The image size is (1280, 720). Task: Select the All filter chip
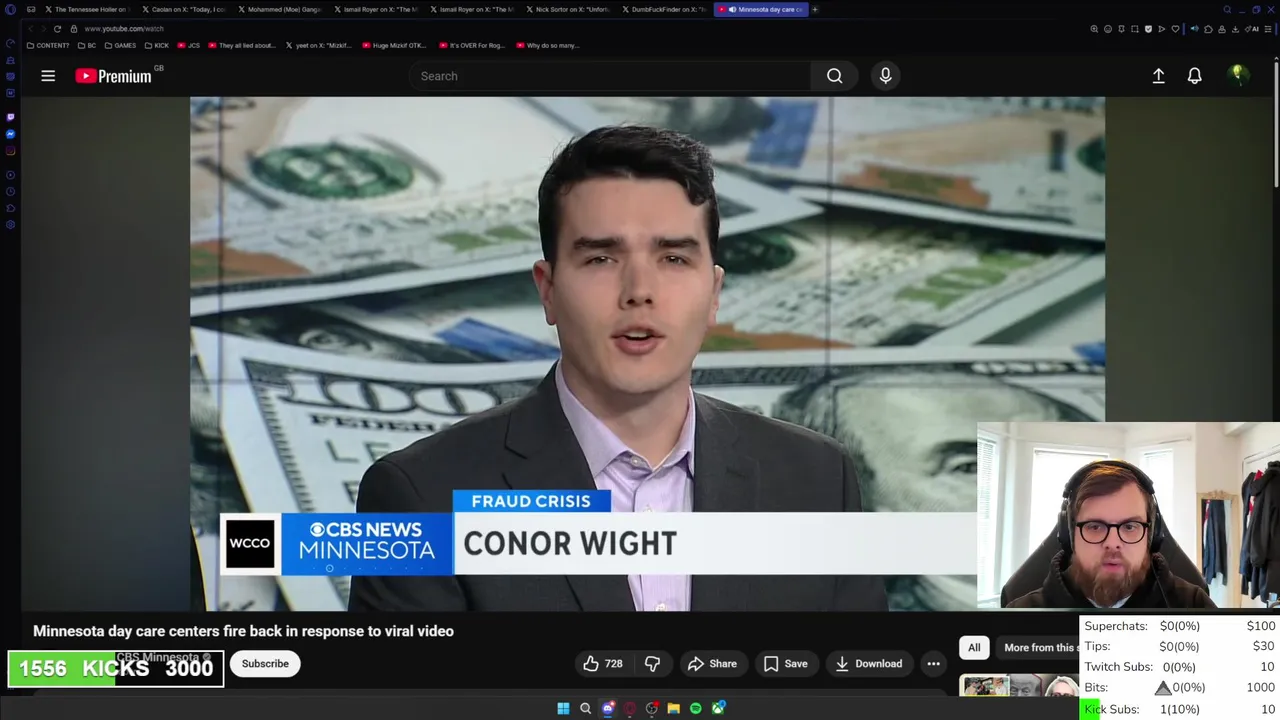(x=974, y=647)
